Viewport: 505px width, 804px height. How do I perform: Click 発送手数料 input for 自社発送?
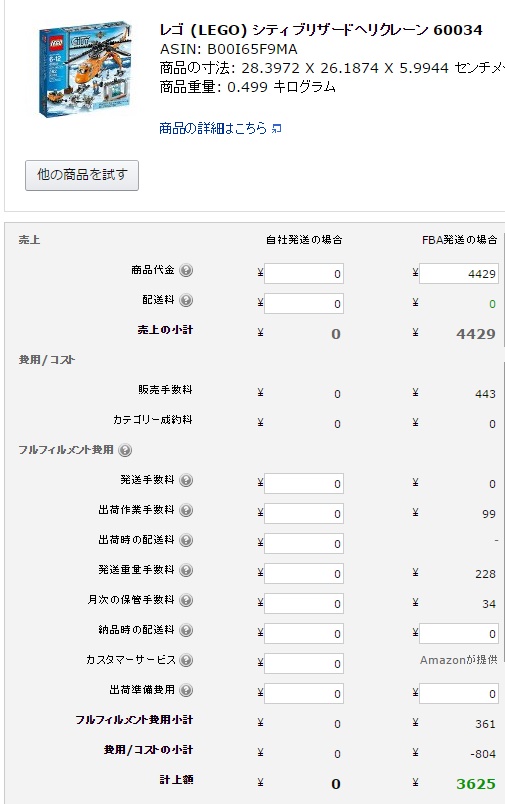(304, 484)
